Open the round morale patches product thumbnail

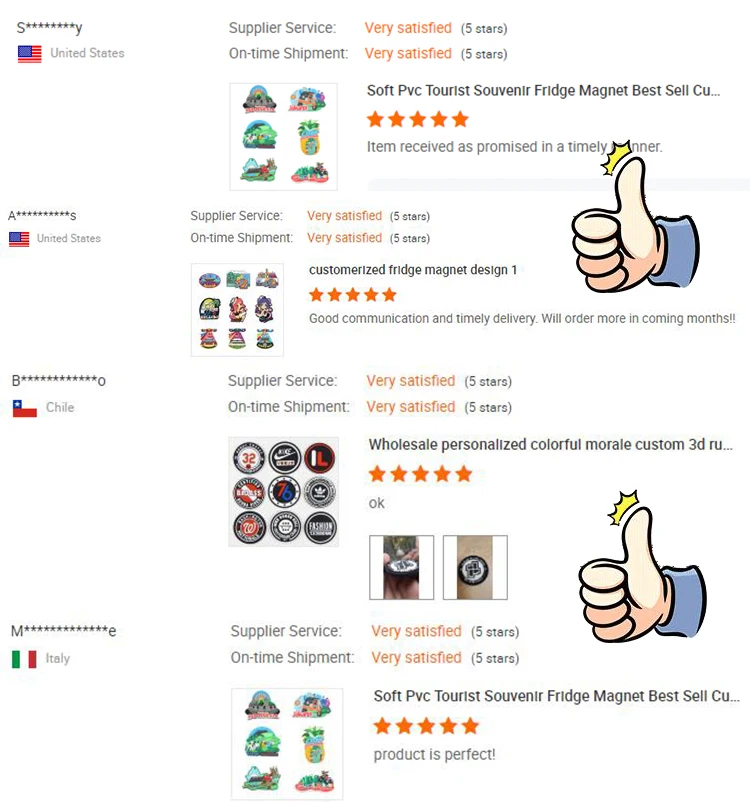point(283,492)
